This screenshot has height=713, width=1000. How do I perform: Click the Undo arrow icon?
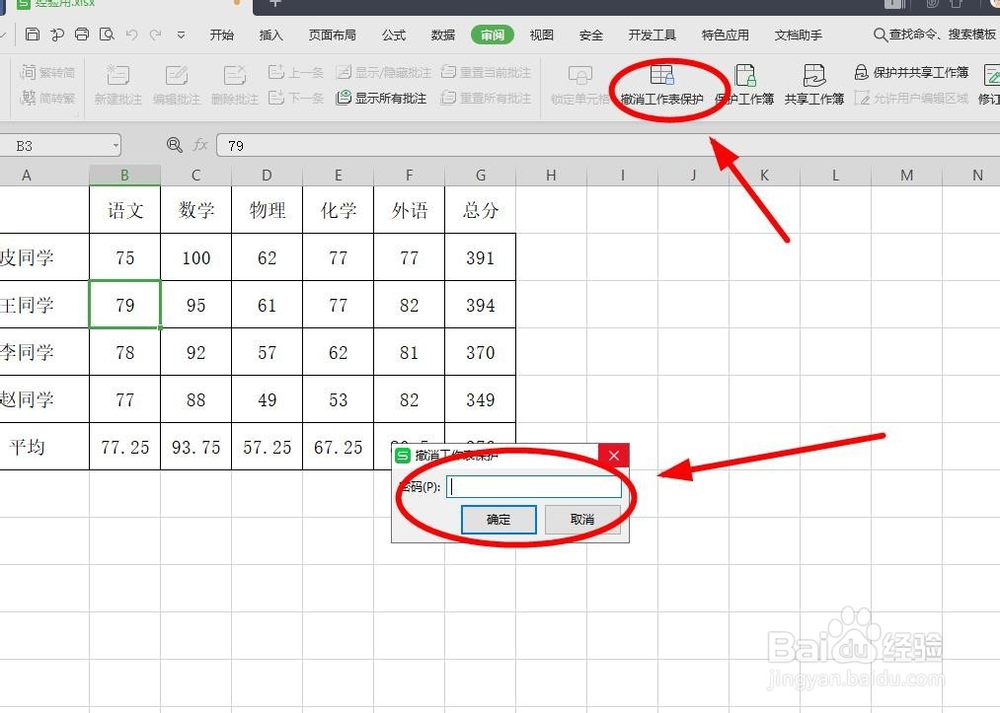pyautogui.click(x=131, y=34)
